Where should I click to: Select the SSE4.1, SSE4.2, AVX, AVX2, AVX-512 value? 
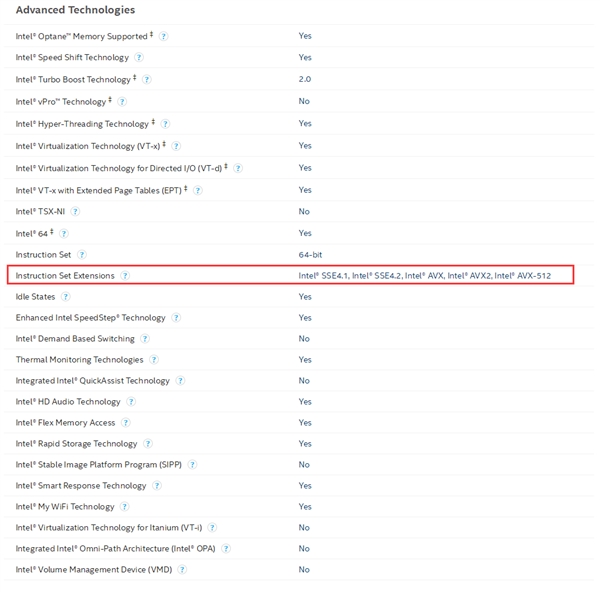coord(425,276)
